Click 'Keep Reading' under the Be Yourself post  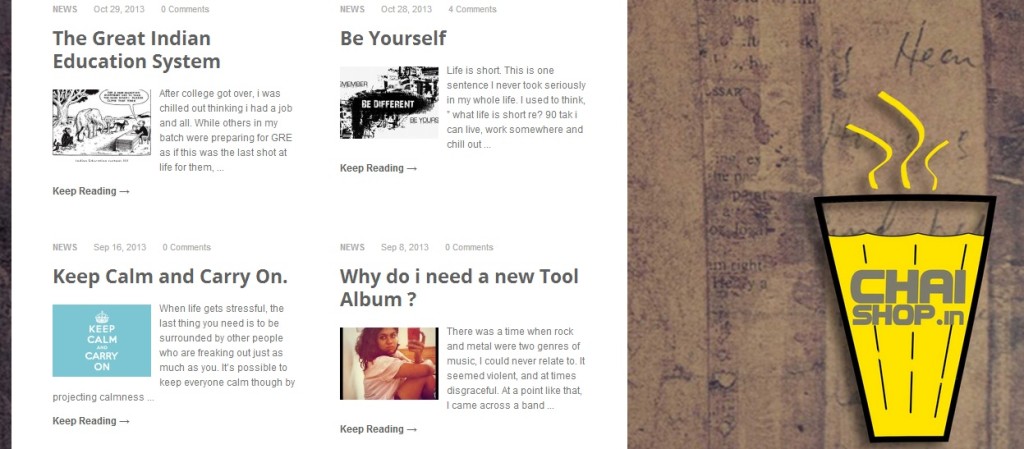click(x=378, y=168)
